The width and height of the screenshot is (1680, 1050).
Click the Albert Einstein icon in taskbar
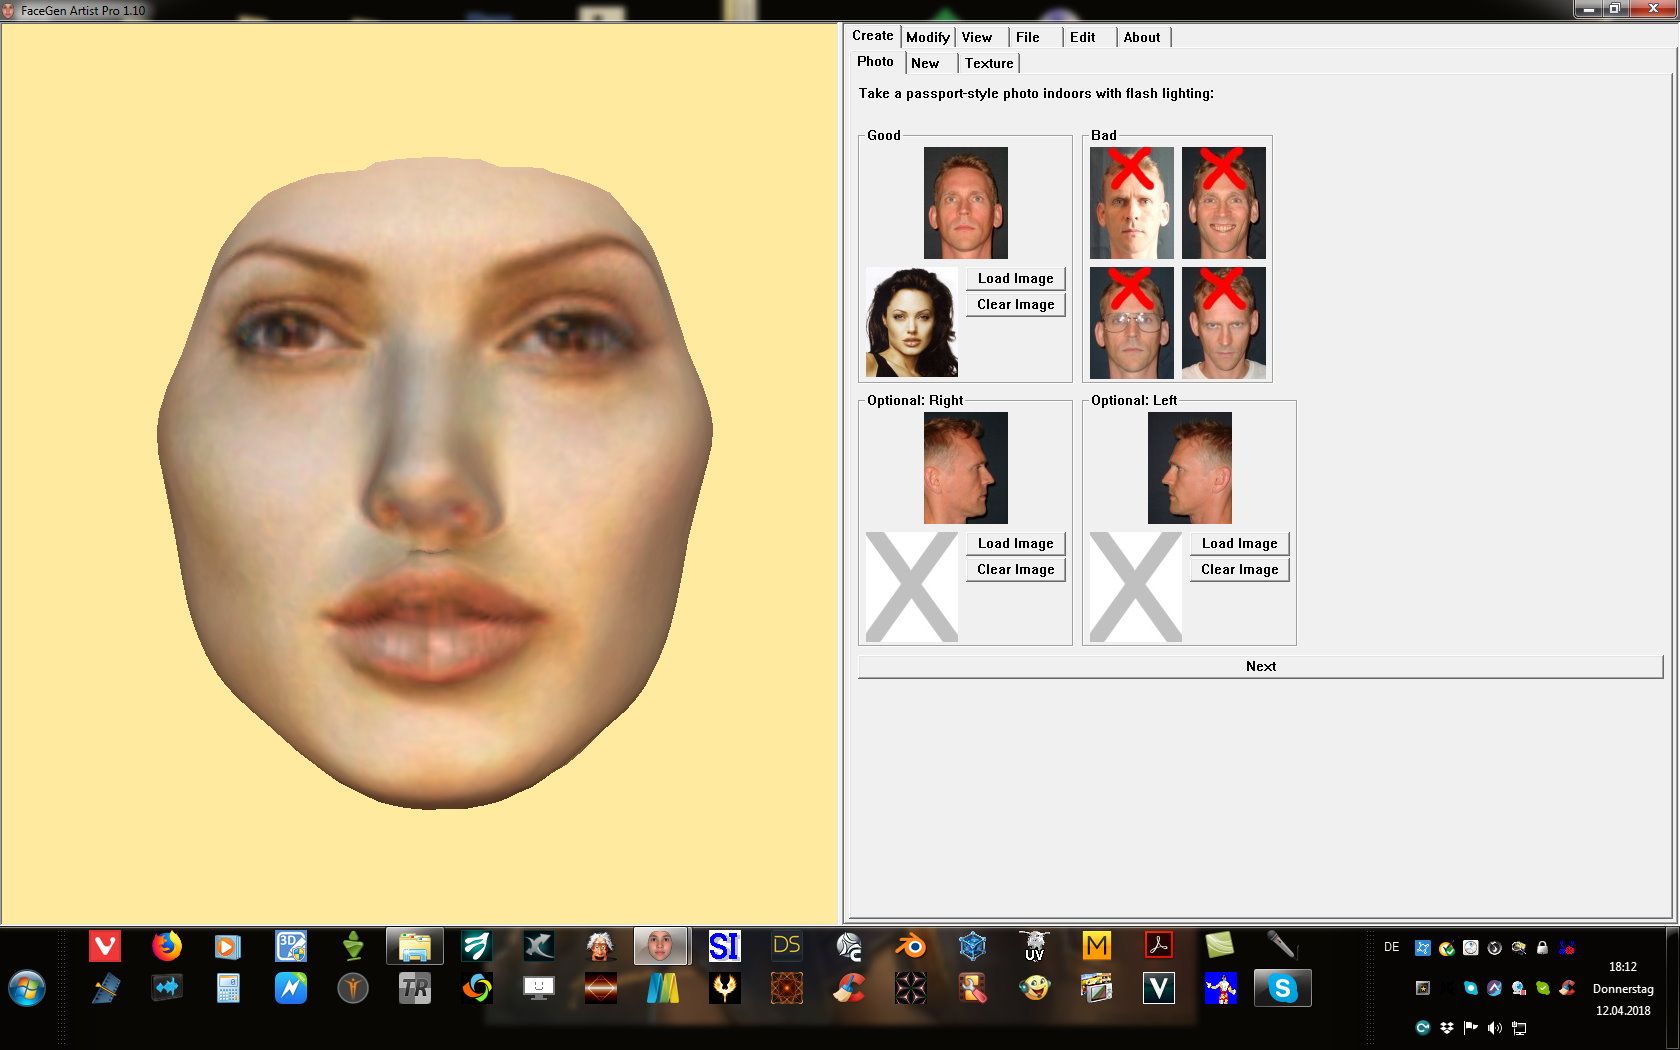pos(600,945)
